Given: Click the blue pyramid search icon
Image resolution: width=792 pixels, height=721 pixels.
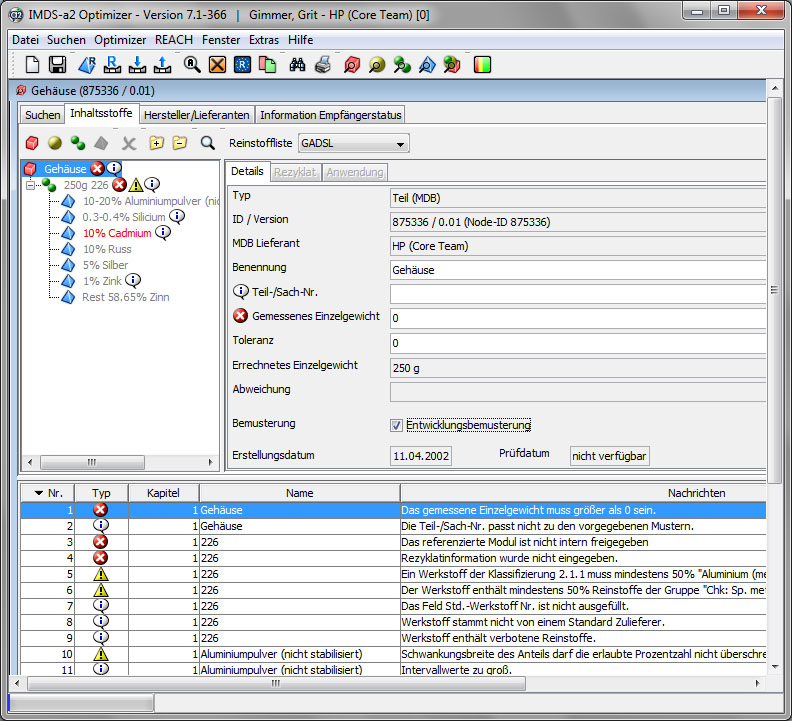Looking at the screenshot, I should [x=427, y=65].
